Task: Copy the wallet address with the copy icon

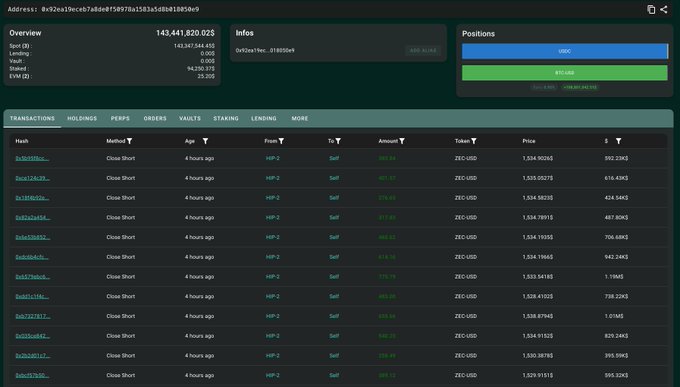Action: (651, 10)
